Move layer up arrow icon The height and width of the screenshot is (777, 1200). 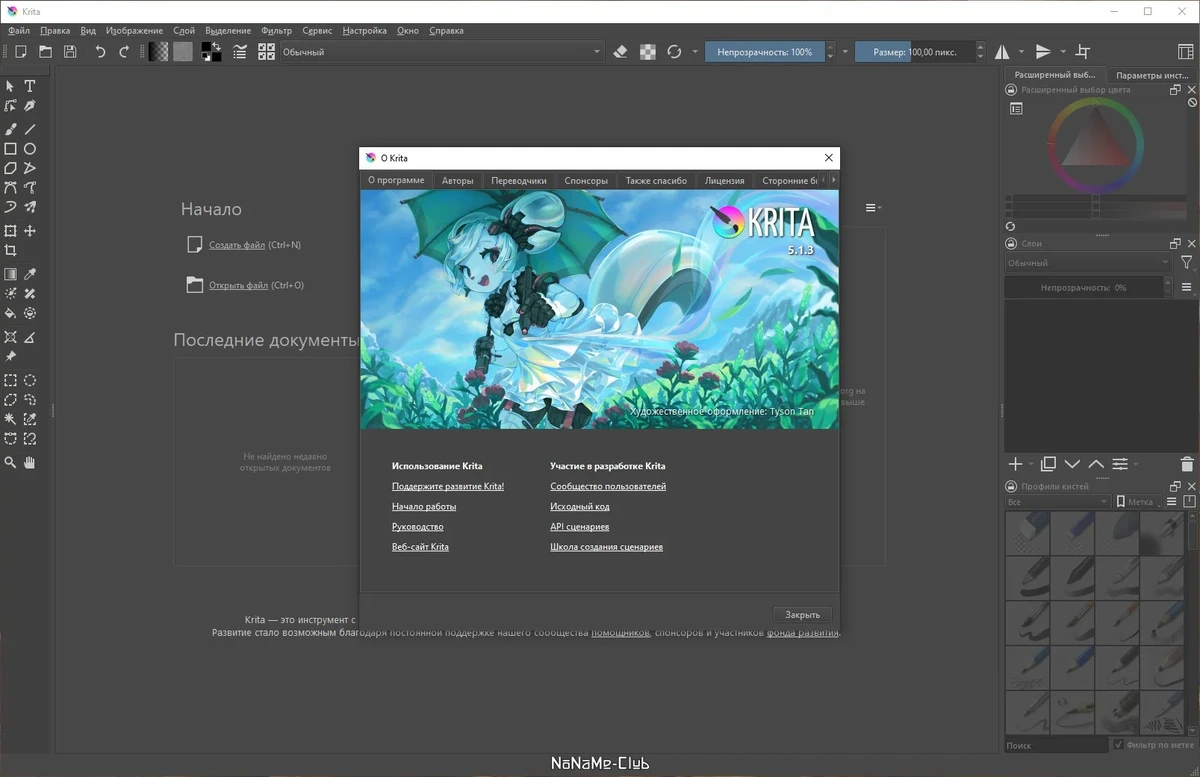[1096, 464]
